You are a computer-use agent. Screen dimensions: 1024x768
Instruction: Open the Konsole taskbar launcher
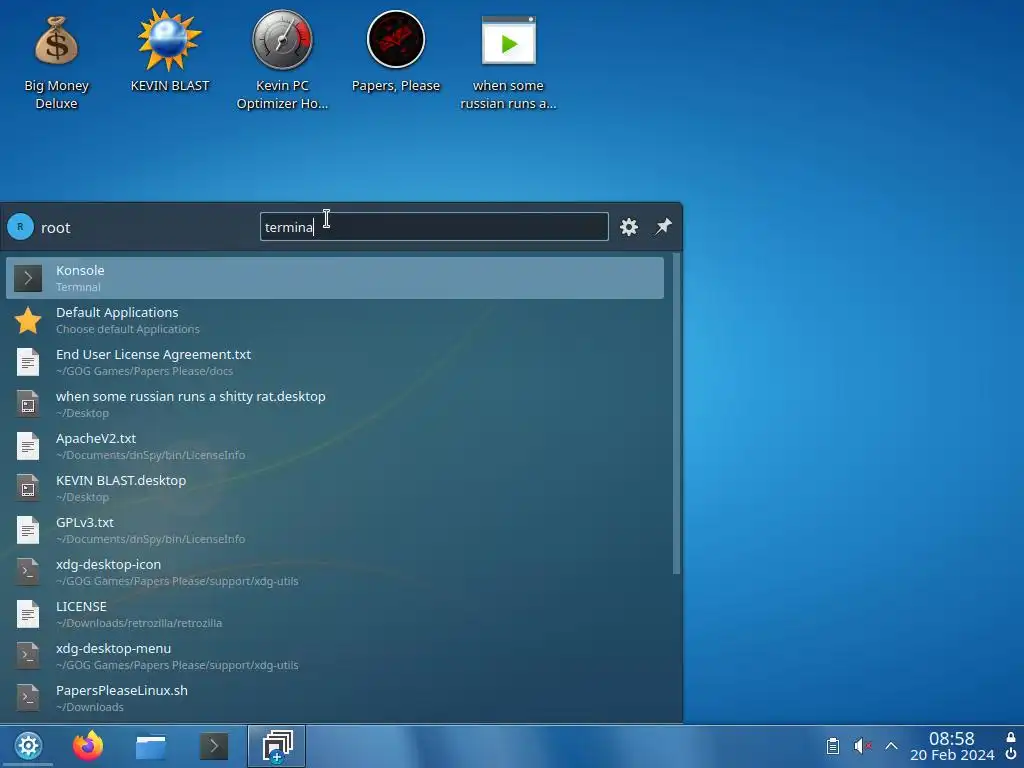click(214, 746)
